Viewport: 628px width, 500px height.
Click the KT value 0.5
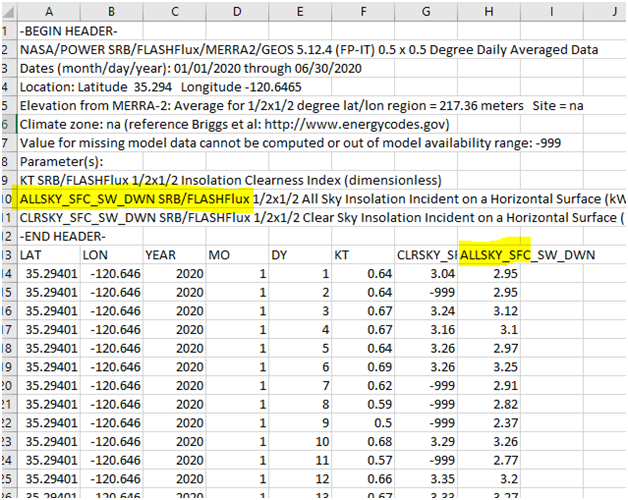[x=363, y=423]
